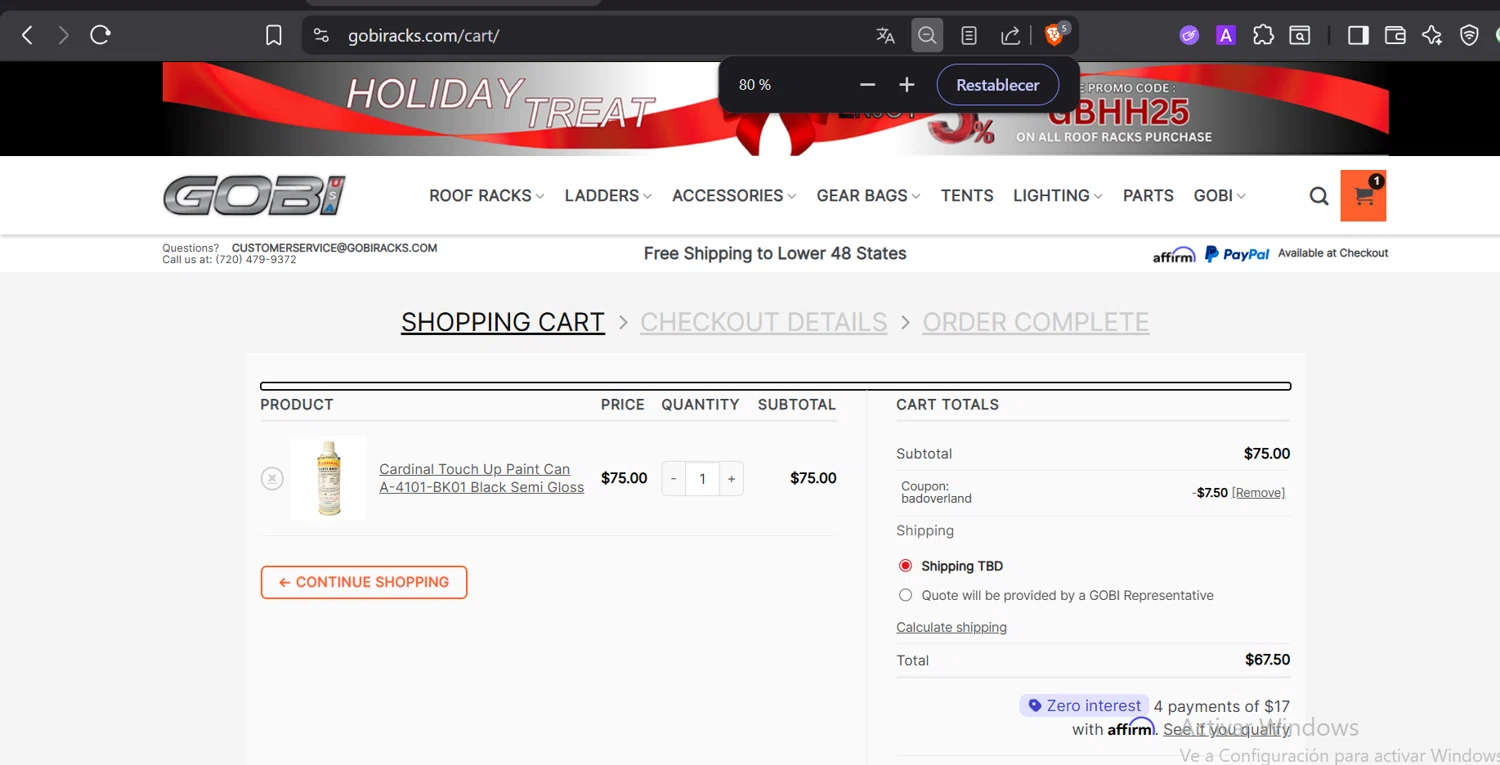This screenshot has height=765, width=1500.
Task: Decrease zoom with minus in zoom popup
Action: point(868,85)
